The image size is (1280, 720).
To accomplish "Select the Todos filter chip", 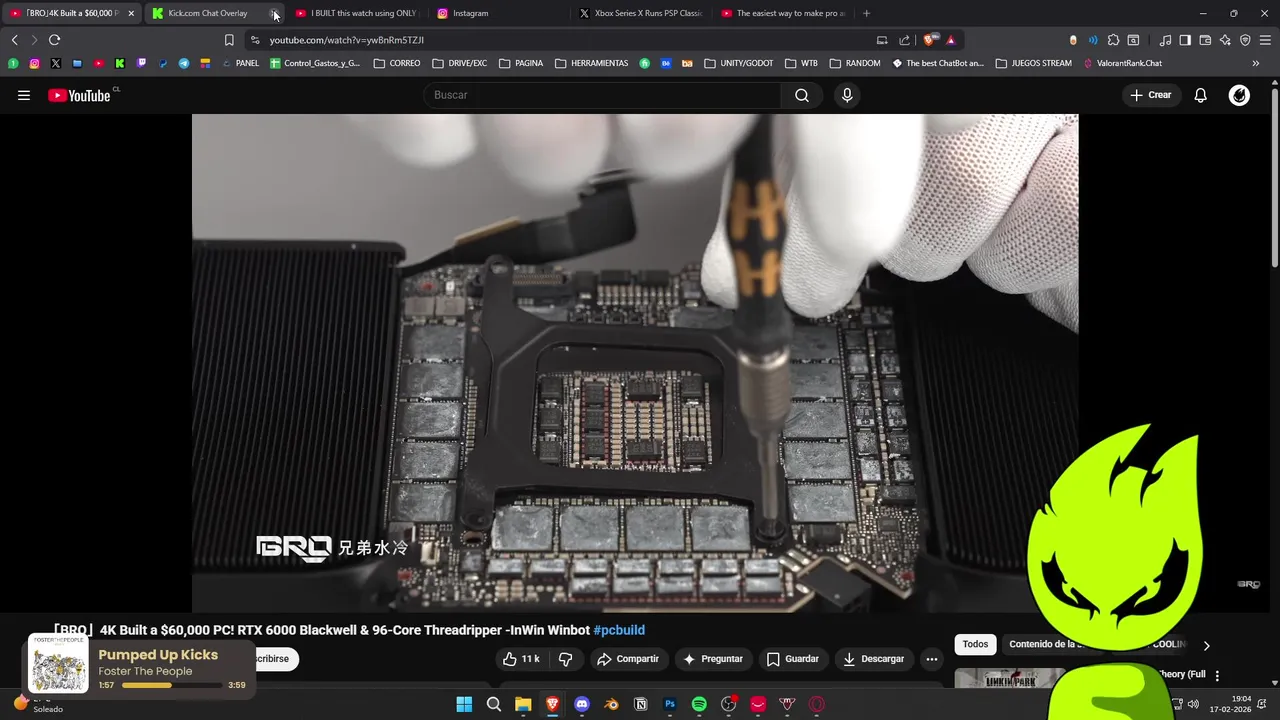I will (975, 644).
